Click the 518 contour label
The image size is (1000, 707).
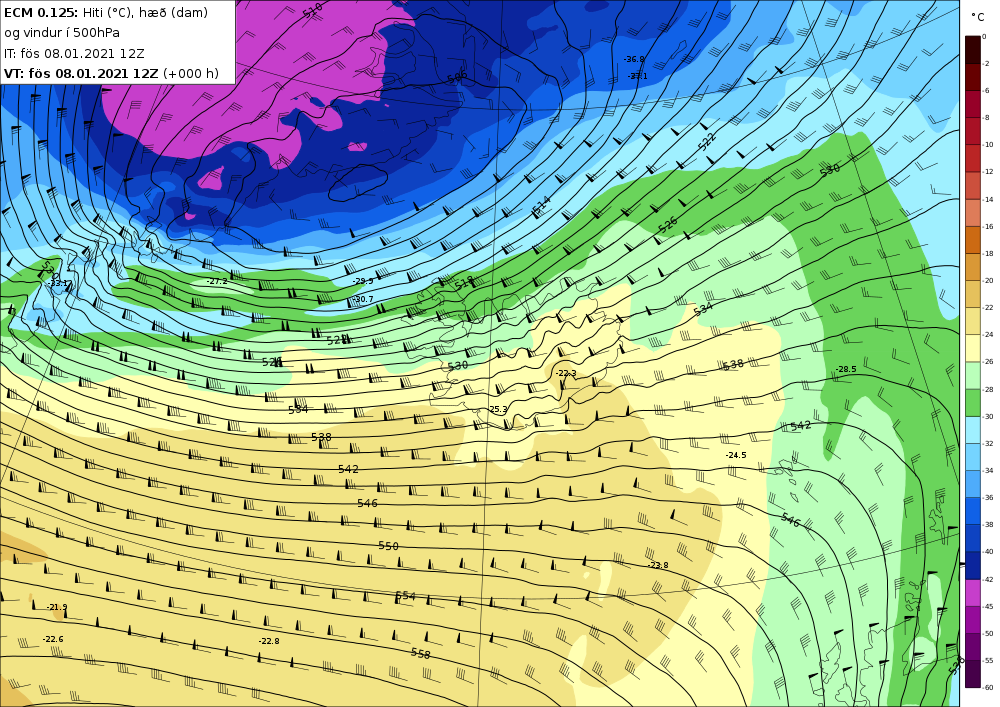click(464, 283)
